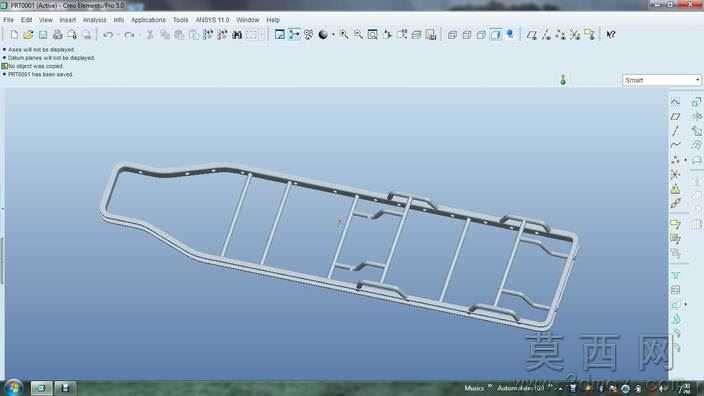Open Appearance Gallery sphere icon
Viewport: 704px width, 396px height.
coord(323,35)
